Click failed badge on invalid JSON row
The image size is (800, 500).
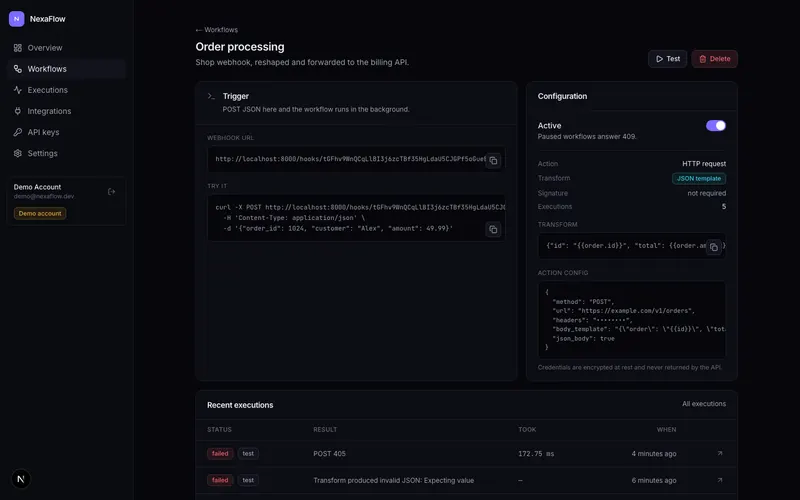click(220, 480)
